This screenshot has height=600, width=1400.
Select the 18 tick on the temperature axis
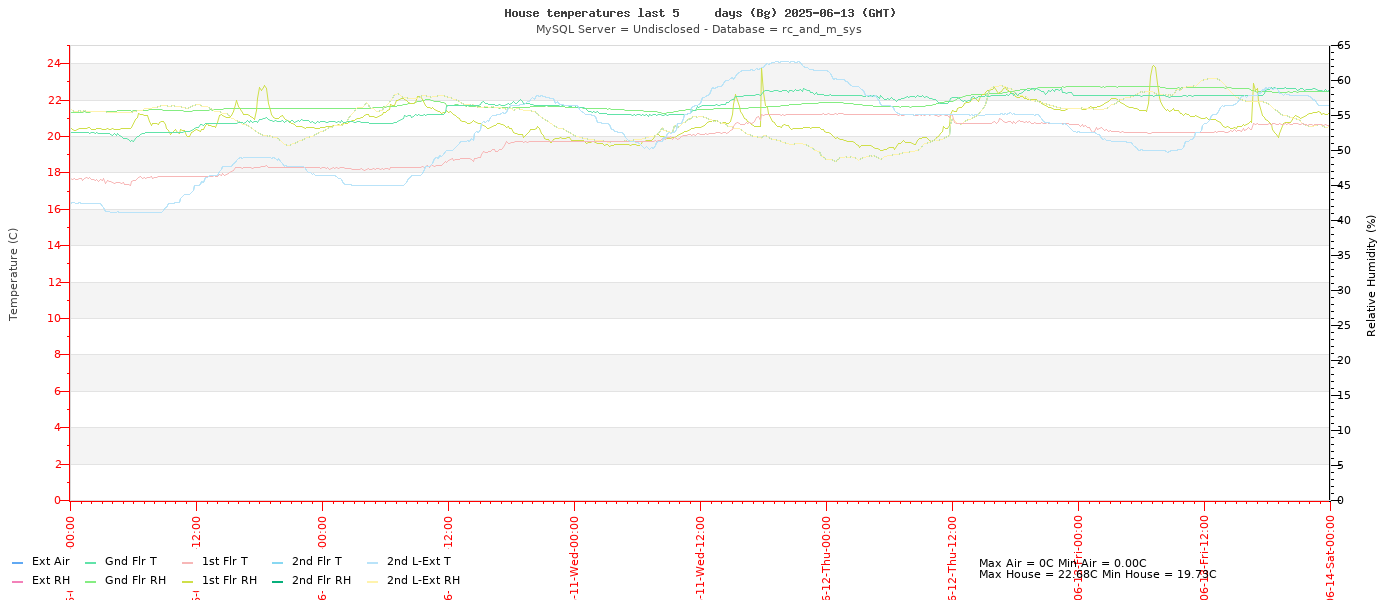point(54,173)
